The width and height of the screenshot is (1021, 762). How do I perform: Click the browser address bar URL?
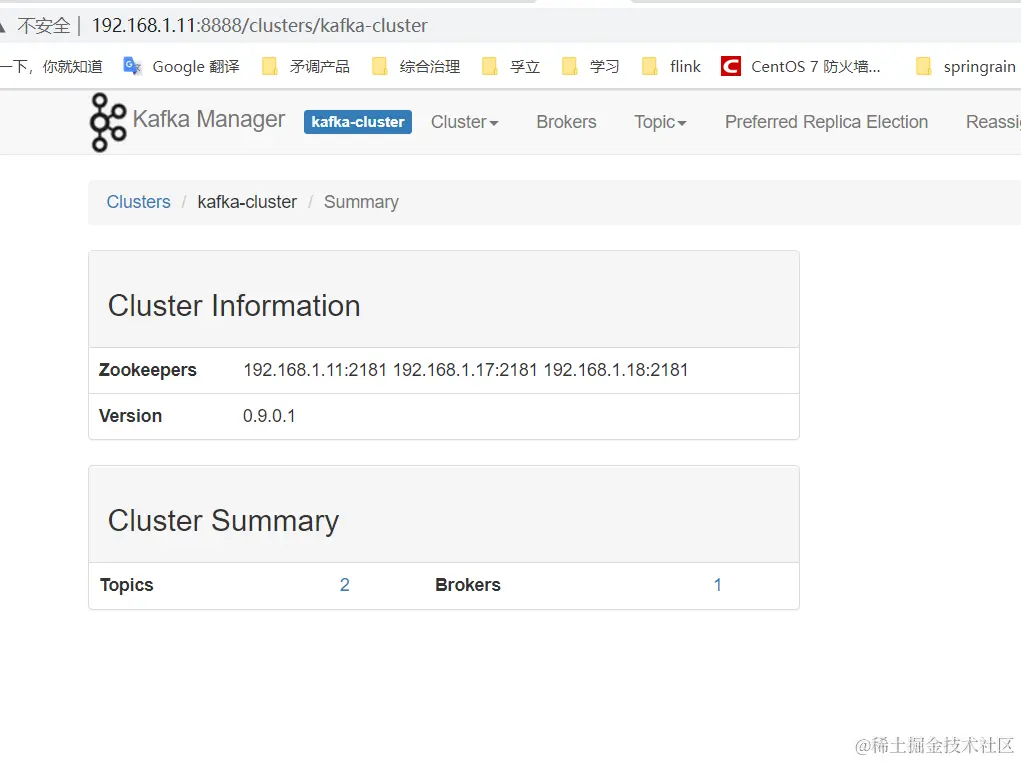point(260,25)
